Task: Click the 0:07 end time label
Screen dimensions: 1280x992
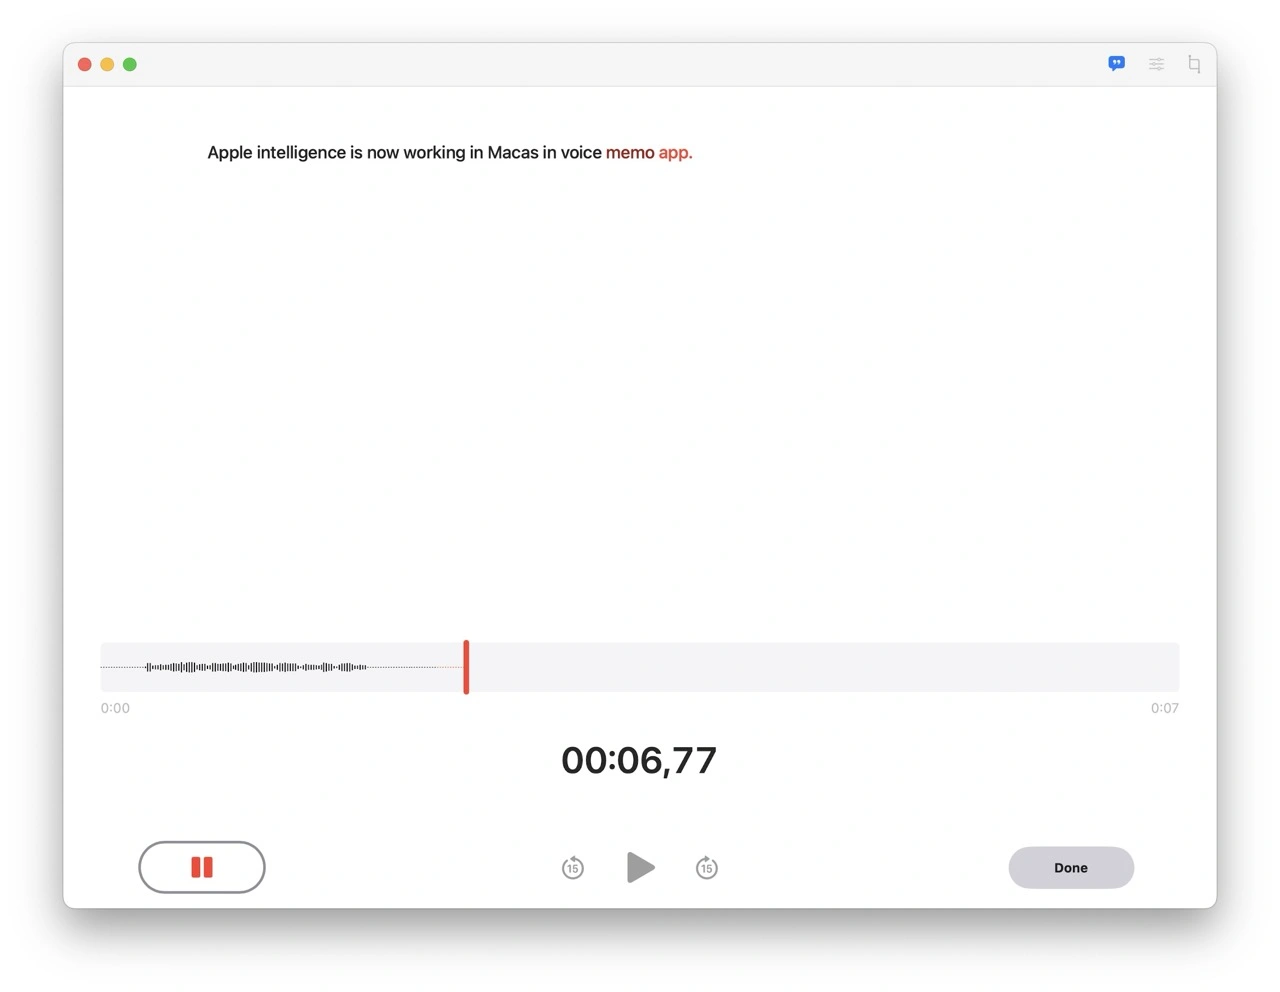Action: pyautogui.click(x=1165, y=708)
